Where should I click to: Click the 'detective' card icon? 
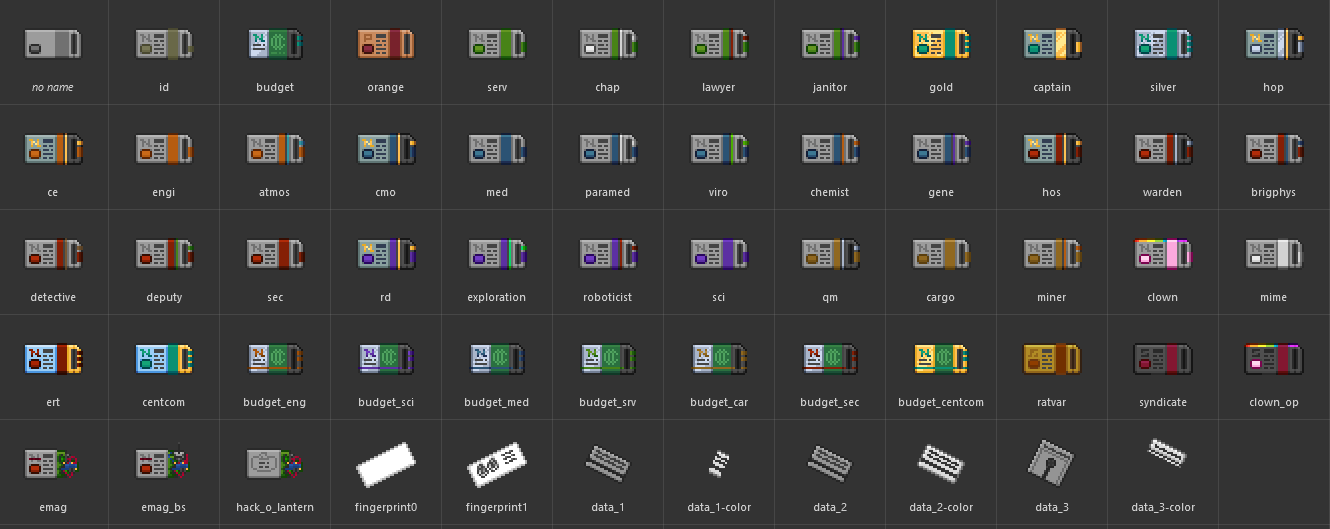pyautogui.click(x=53, y=254)
